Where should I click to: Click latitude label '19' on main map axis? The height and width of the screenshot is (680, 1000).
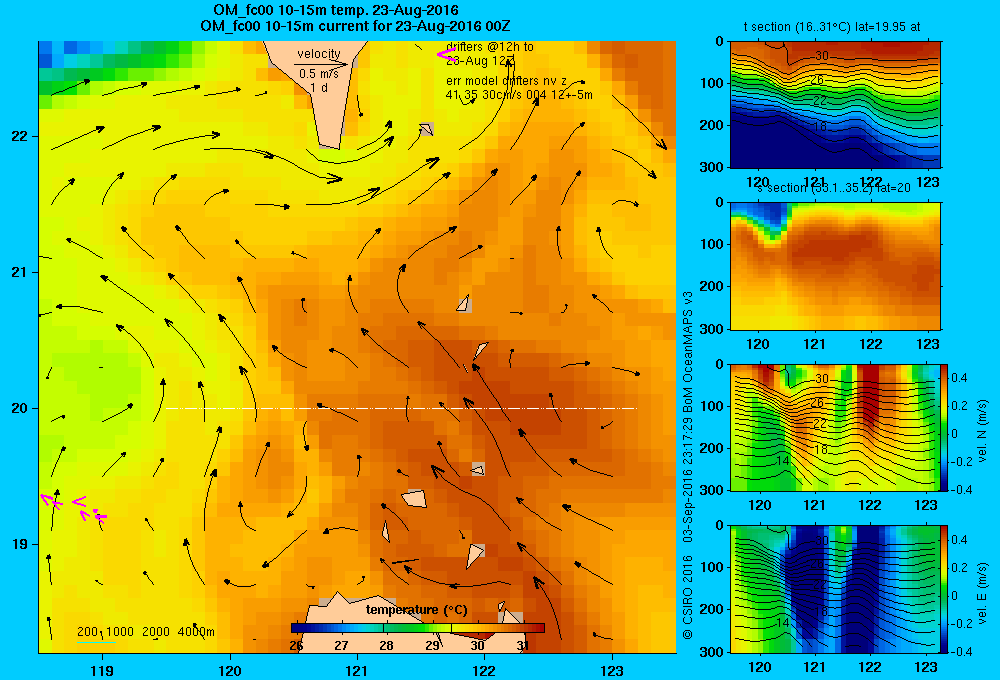(20, 544)
